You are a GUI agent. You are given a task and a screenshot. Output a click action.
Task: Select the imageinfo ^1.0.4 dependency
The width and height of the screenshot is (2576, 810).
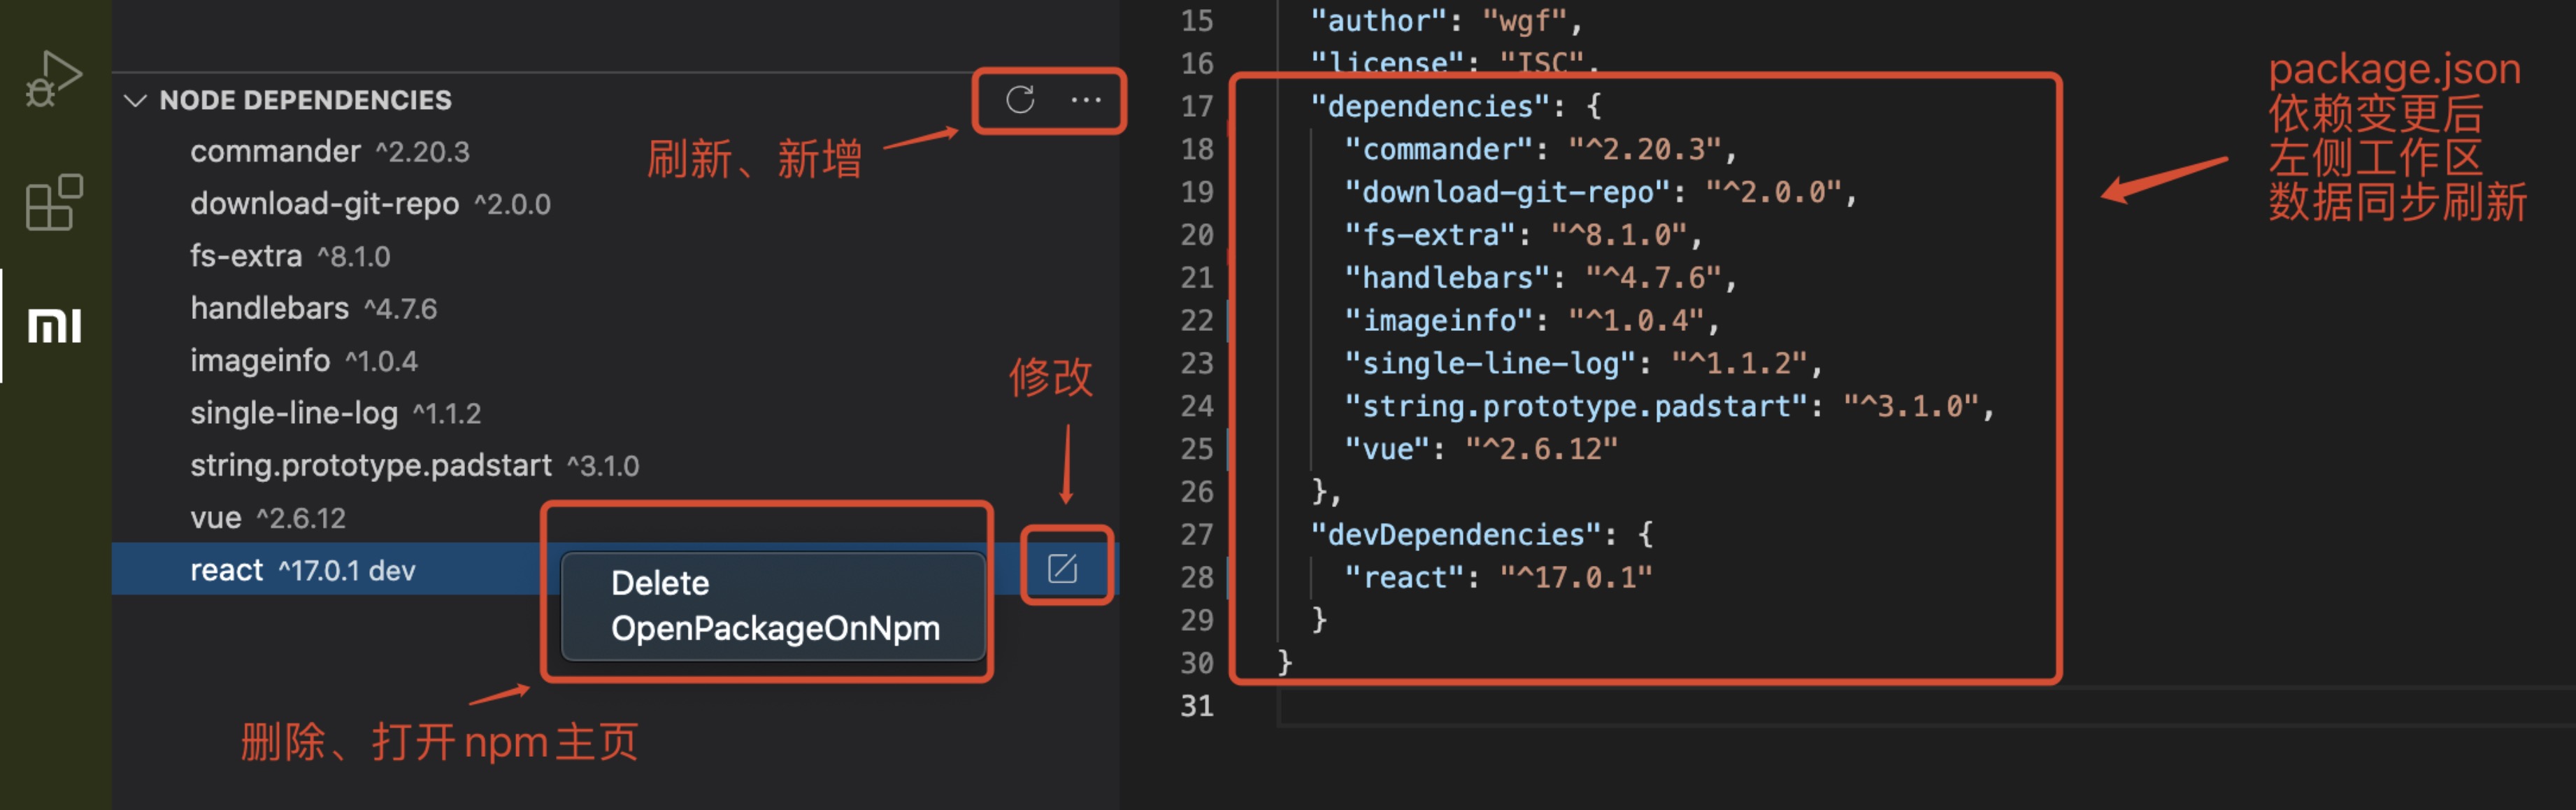615,360
